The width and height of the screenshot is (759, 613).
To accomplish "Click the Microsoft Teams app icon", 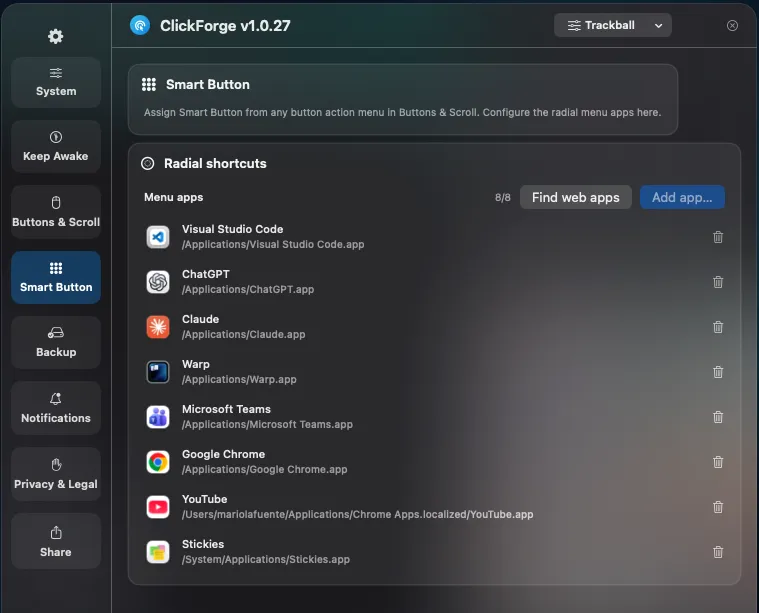I will [x=158, y=417].
